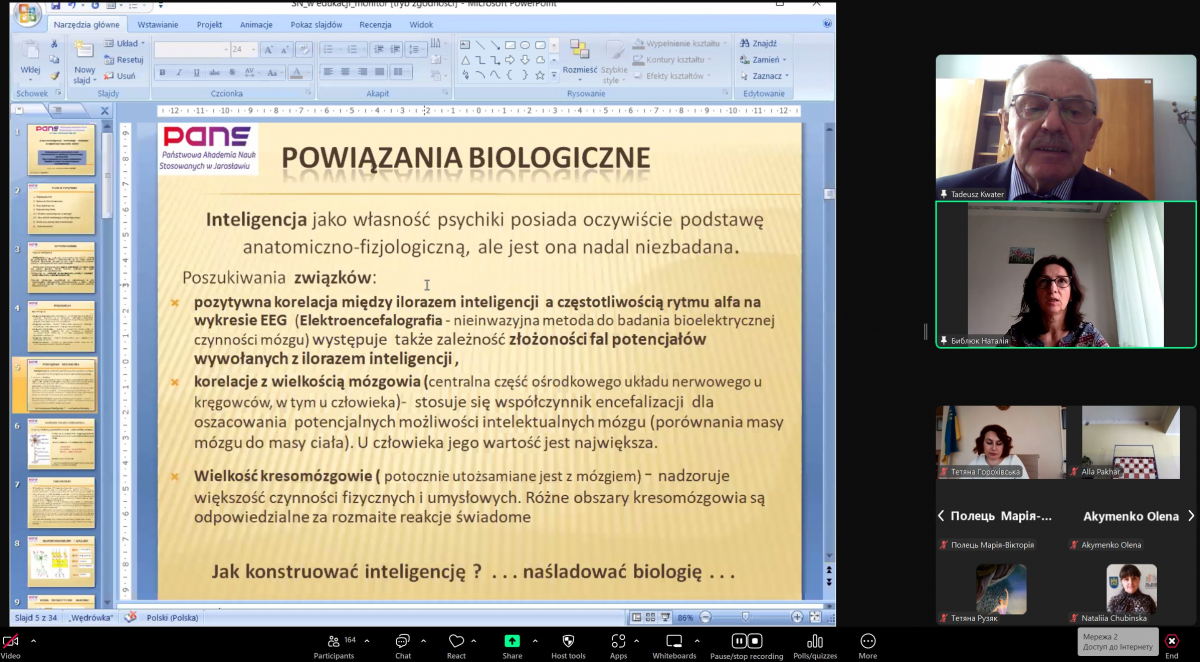Open the Apps menu icon

[x=618, y=642]
